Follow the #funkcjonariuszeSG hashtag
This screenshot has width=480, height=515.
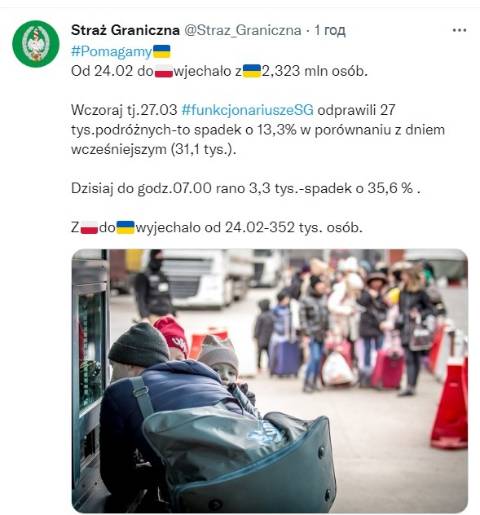pos(247,110)
